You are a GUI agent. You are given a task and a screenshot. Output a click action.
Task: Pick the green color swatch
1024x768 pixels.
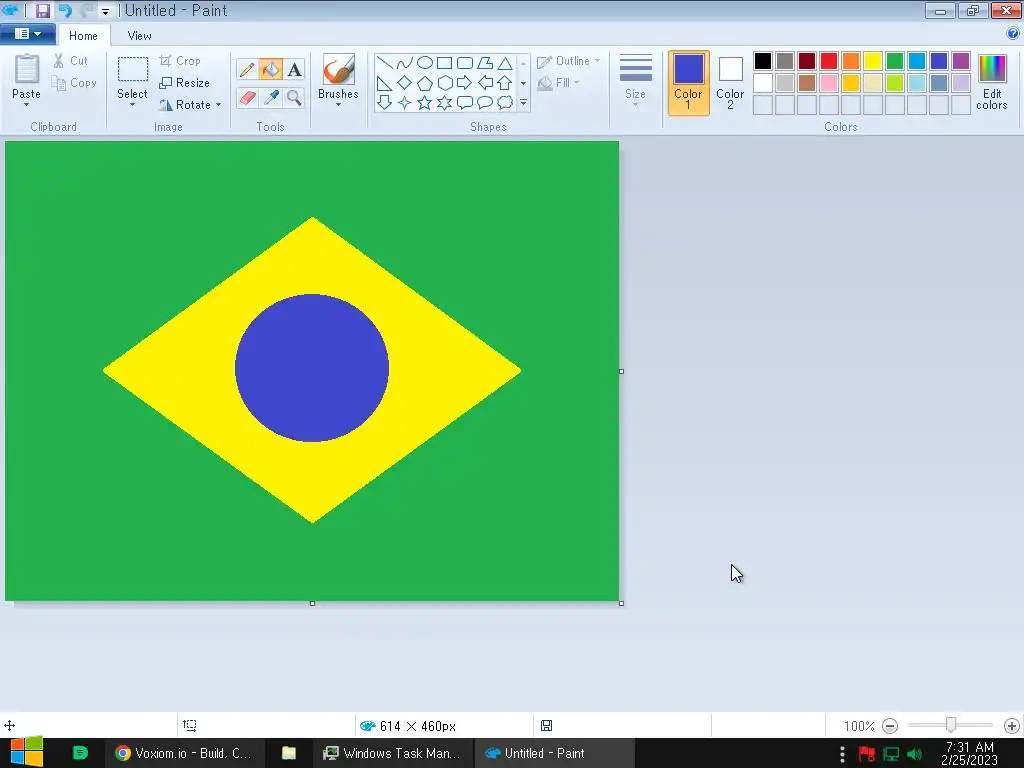point(895,61)
